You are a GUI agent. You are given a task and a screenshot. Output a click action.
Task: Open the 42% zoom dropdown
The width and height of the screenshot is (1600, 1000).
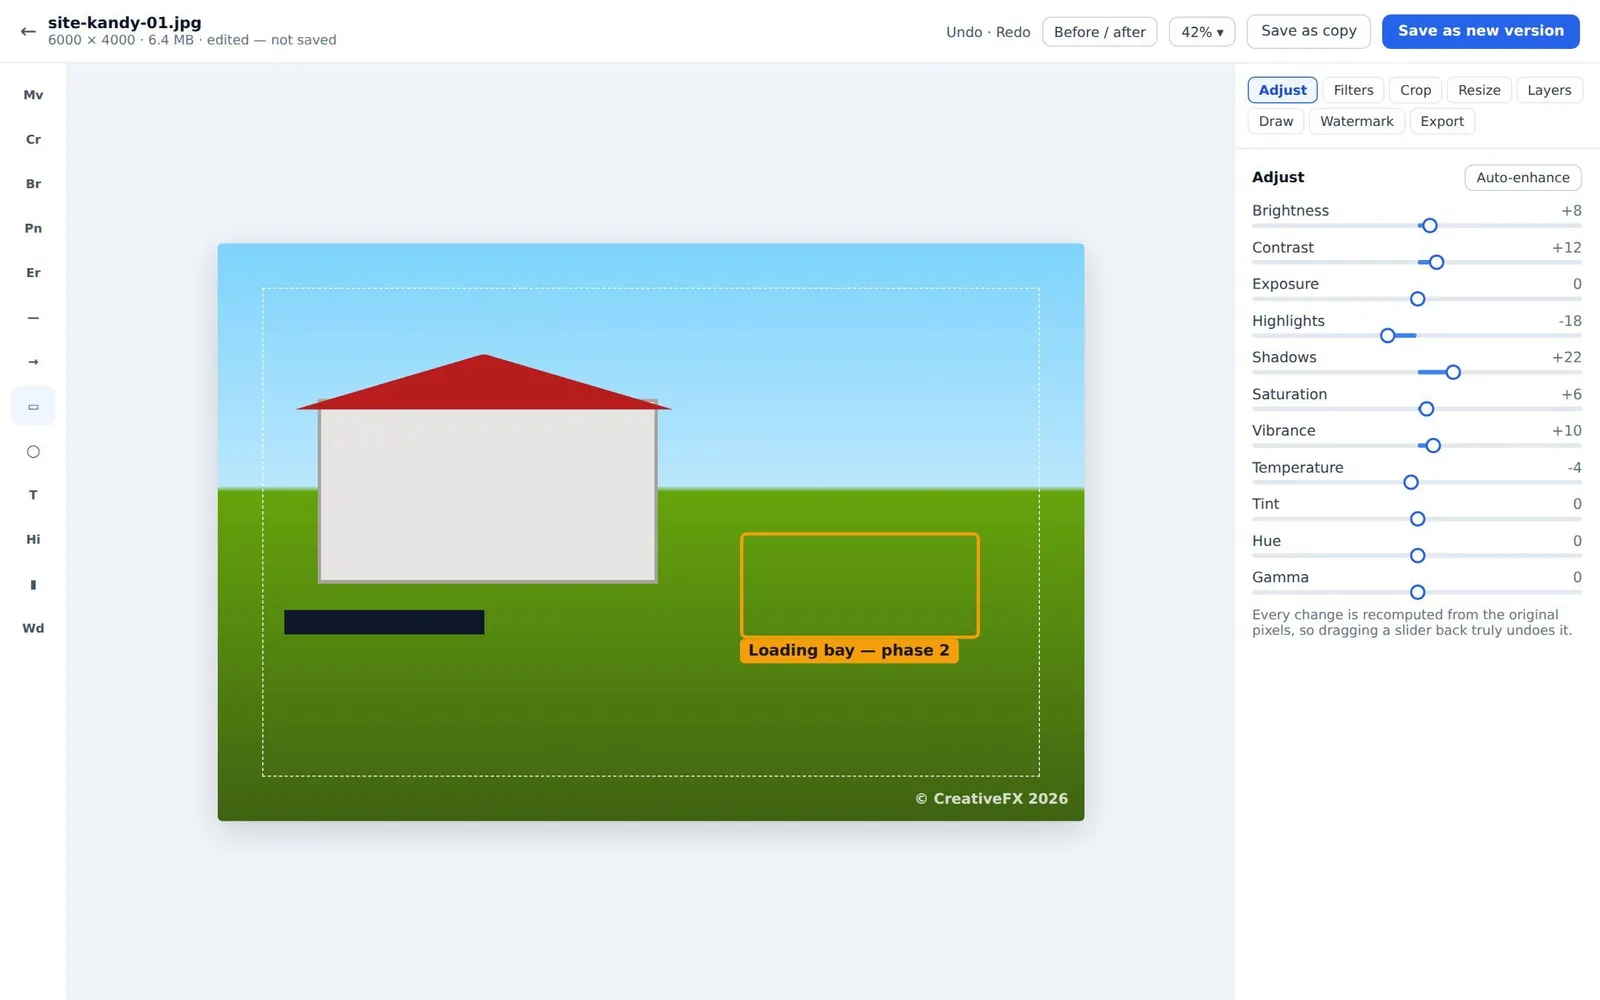click(1202, 32)
